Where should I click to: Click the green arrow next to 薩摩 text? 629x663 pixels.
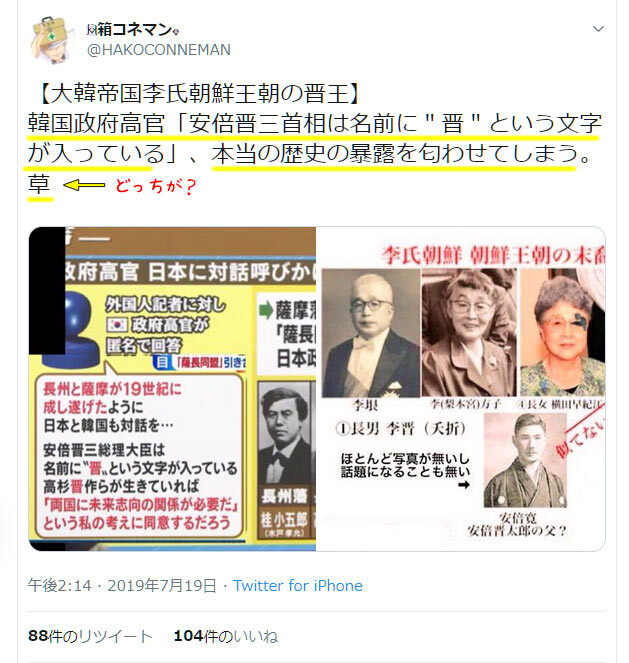click(266, 311)
